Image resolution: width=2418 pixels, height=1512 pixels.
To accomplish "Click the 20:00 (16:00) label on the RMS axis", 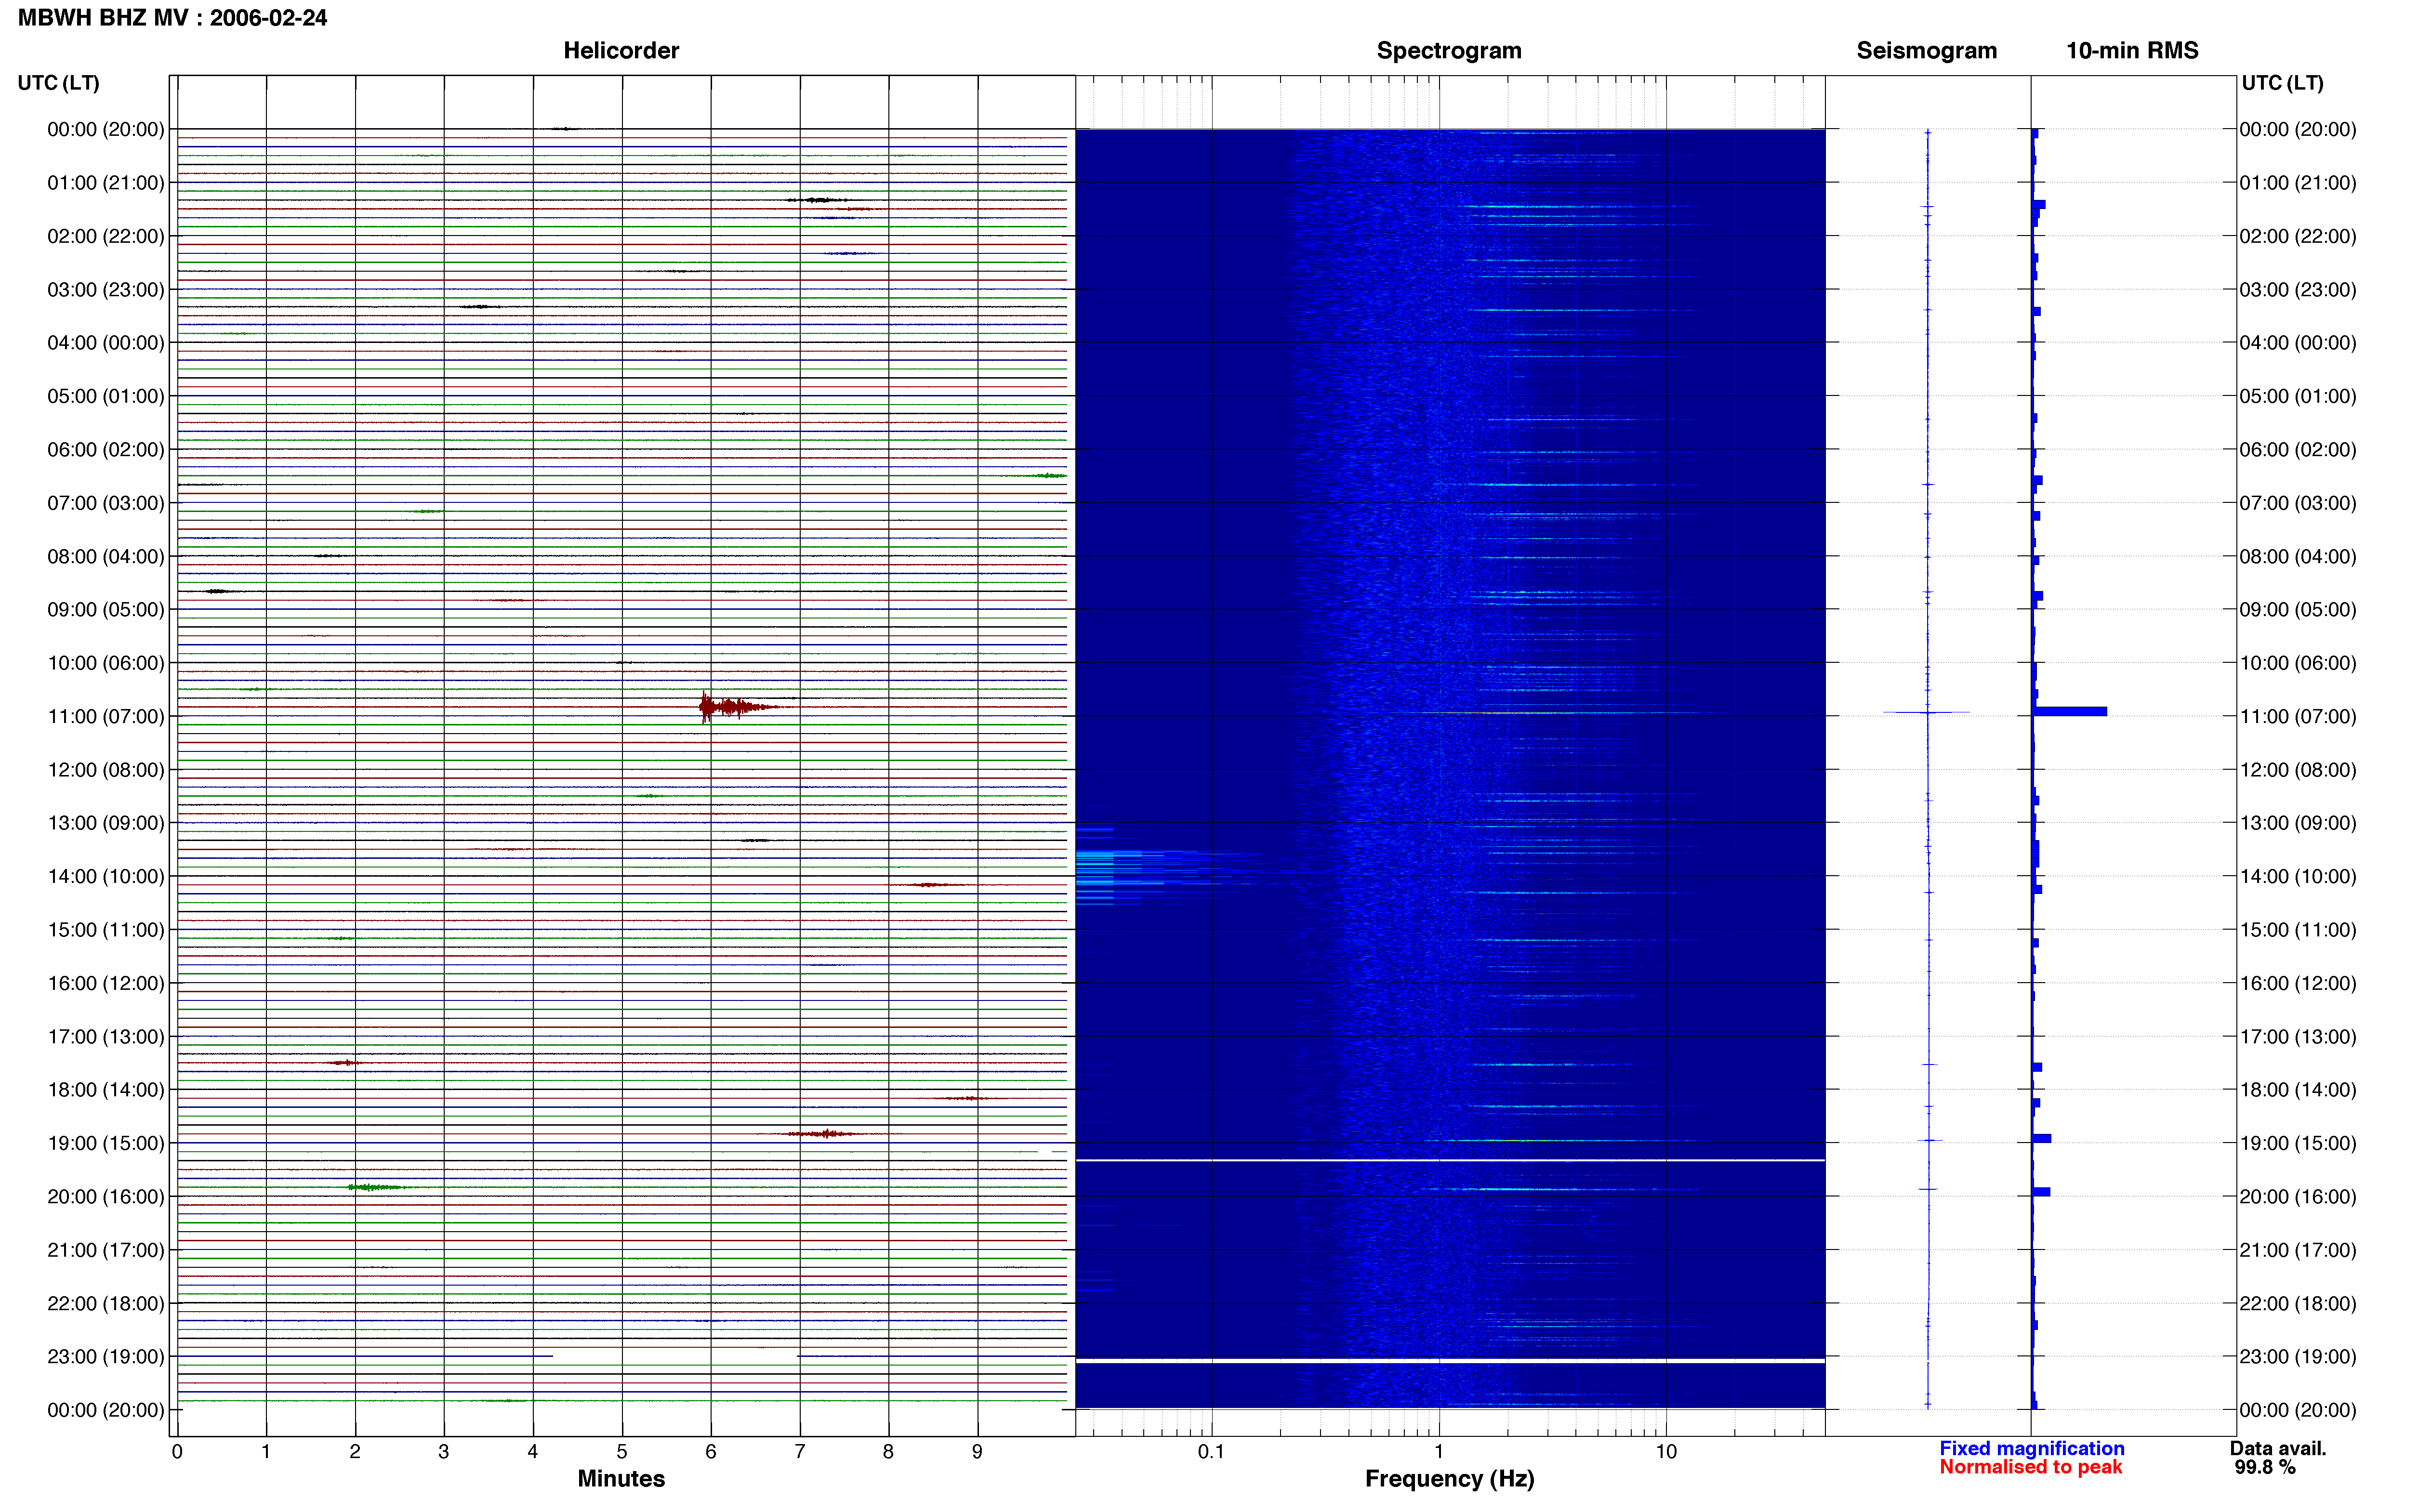I will 2298,1196.
